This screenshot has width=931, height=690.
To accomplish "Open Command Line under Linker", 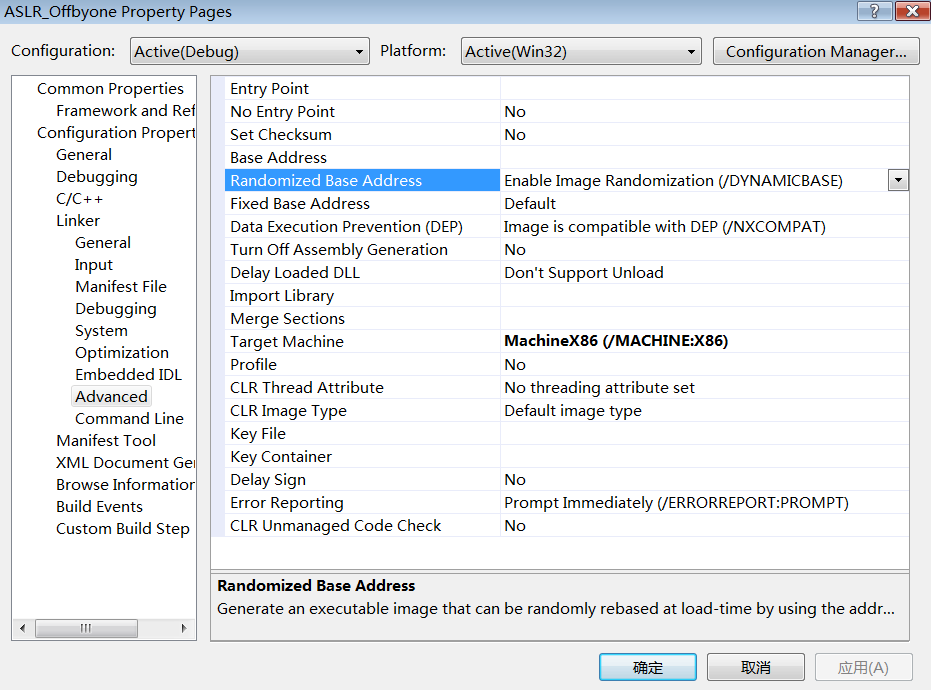I will tap(129, 419).
